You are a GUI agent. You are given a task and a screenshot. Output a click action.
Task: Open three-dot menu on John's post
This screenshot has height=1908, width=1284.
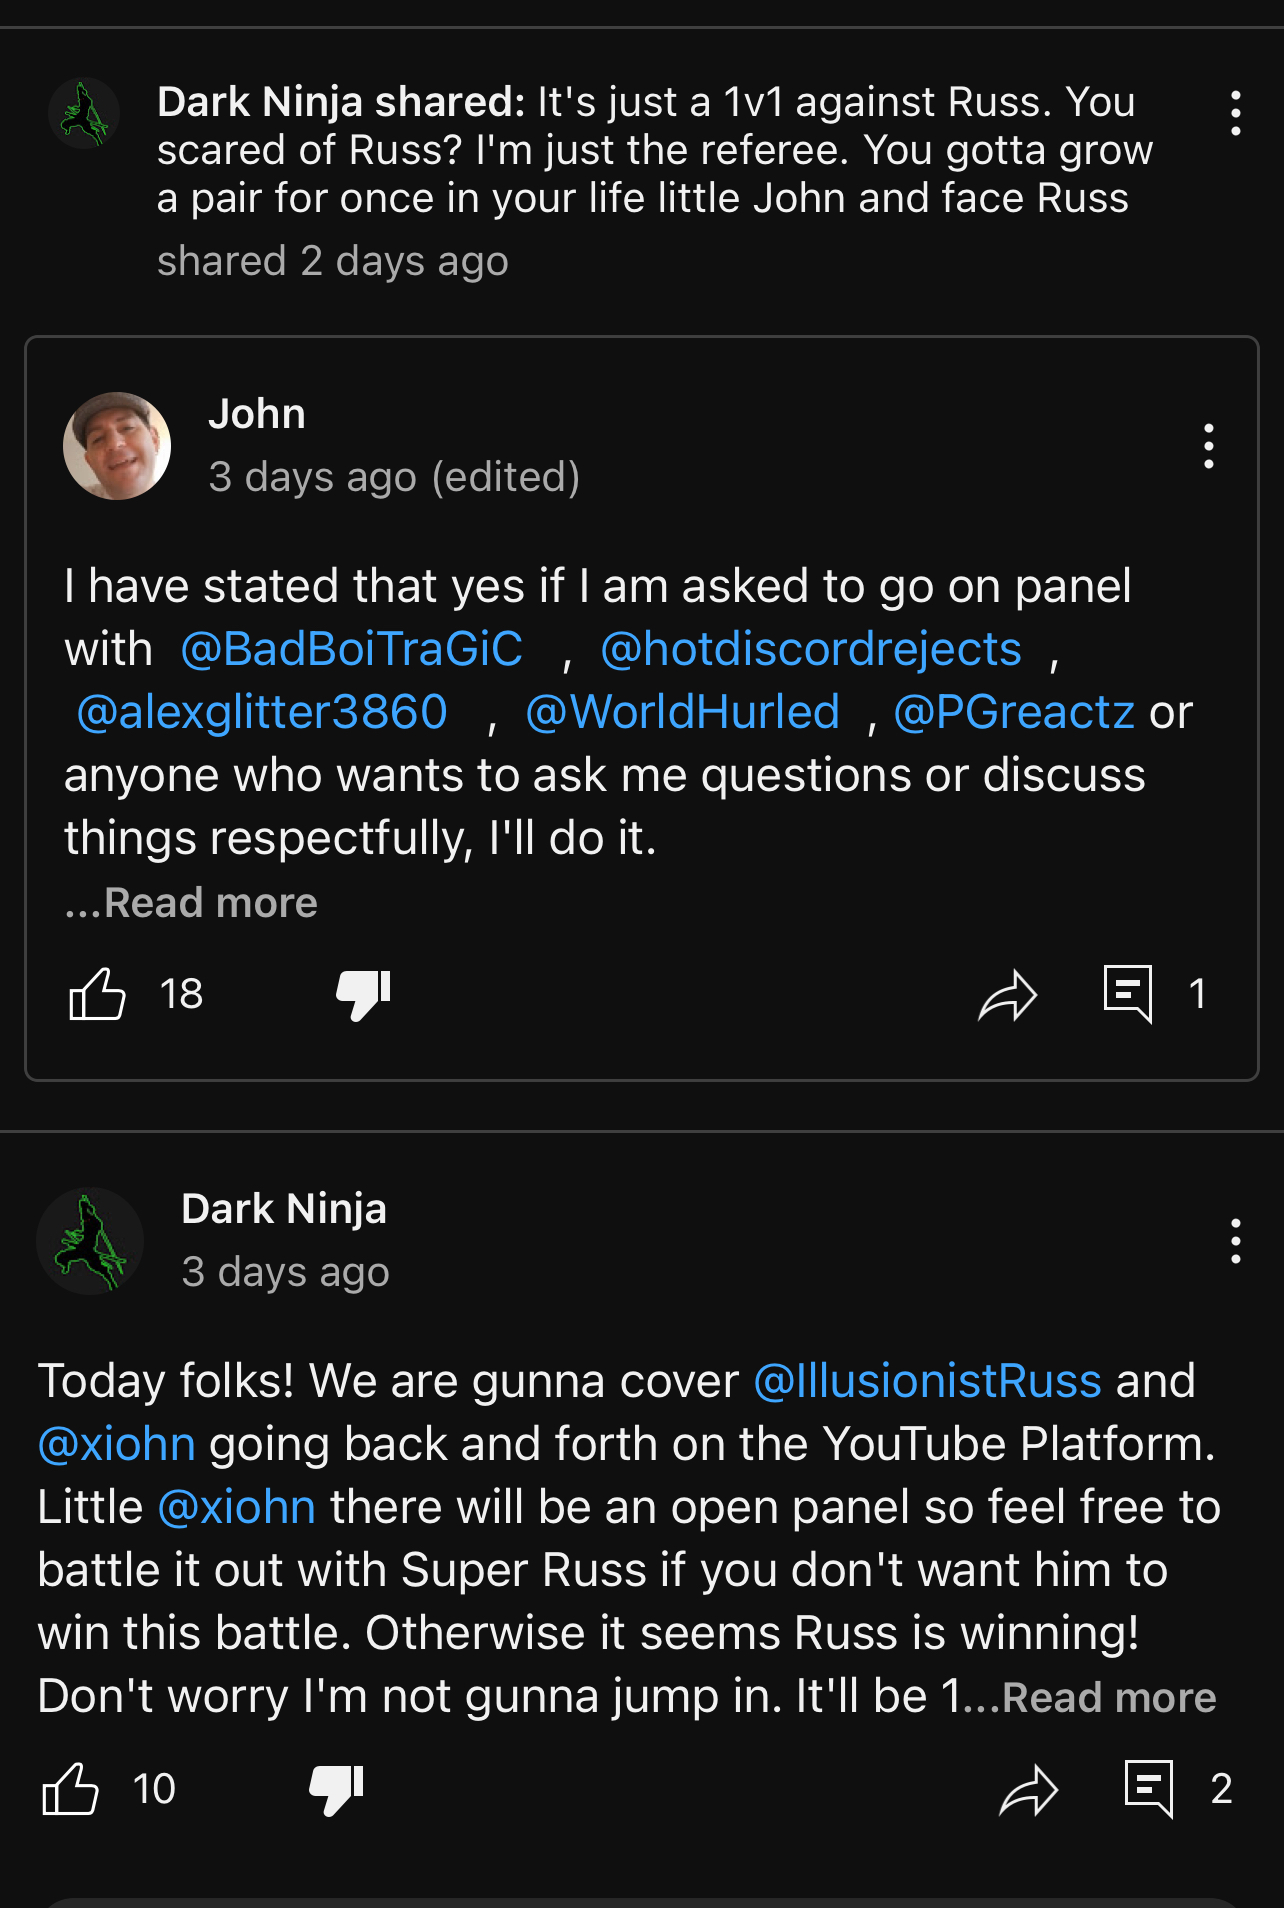1209,446
